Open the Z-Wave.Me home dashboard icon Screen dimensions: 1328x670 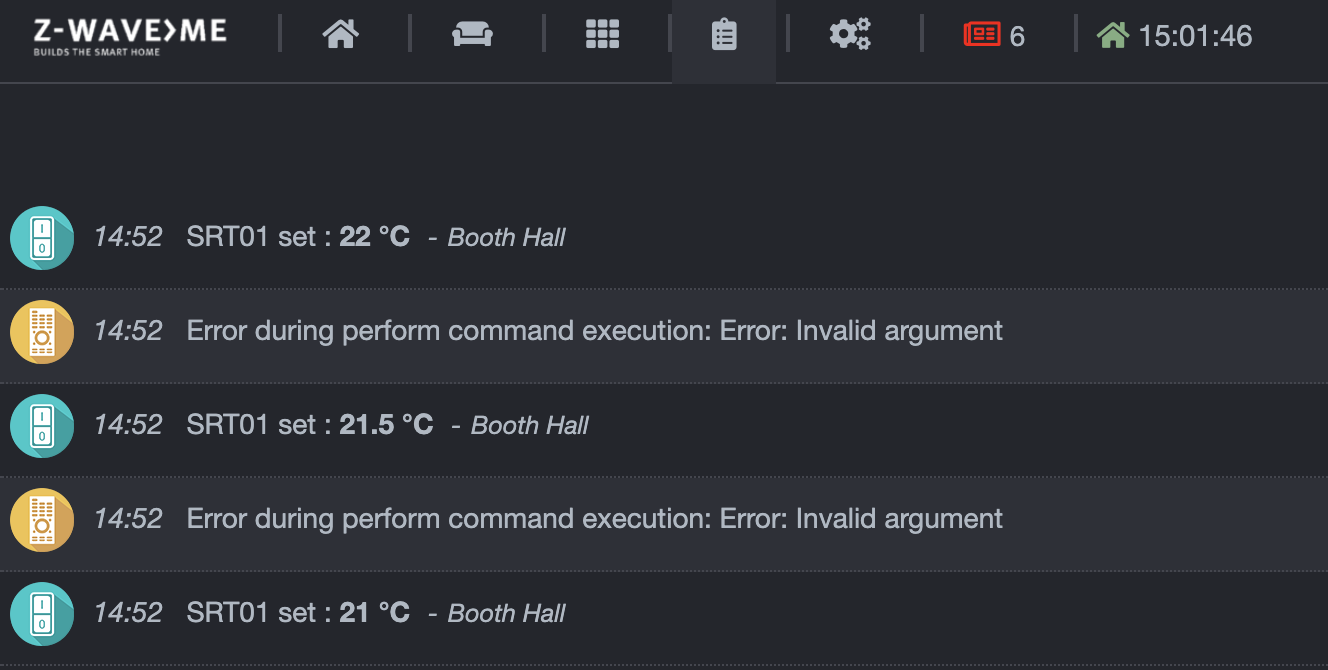(341, 34)
